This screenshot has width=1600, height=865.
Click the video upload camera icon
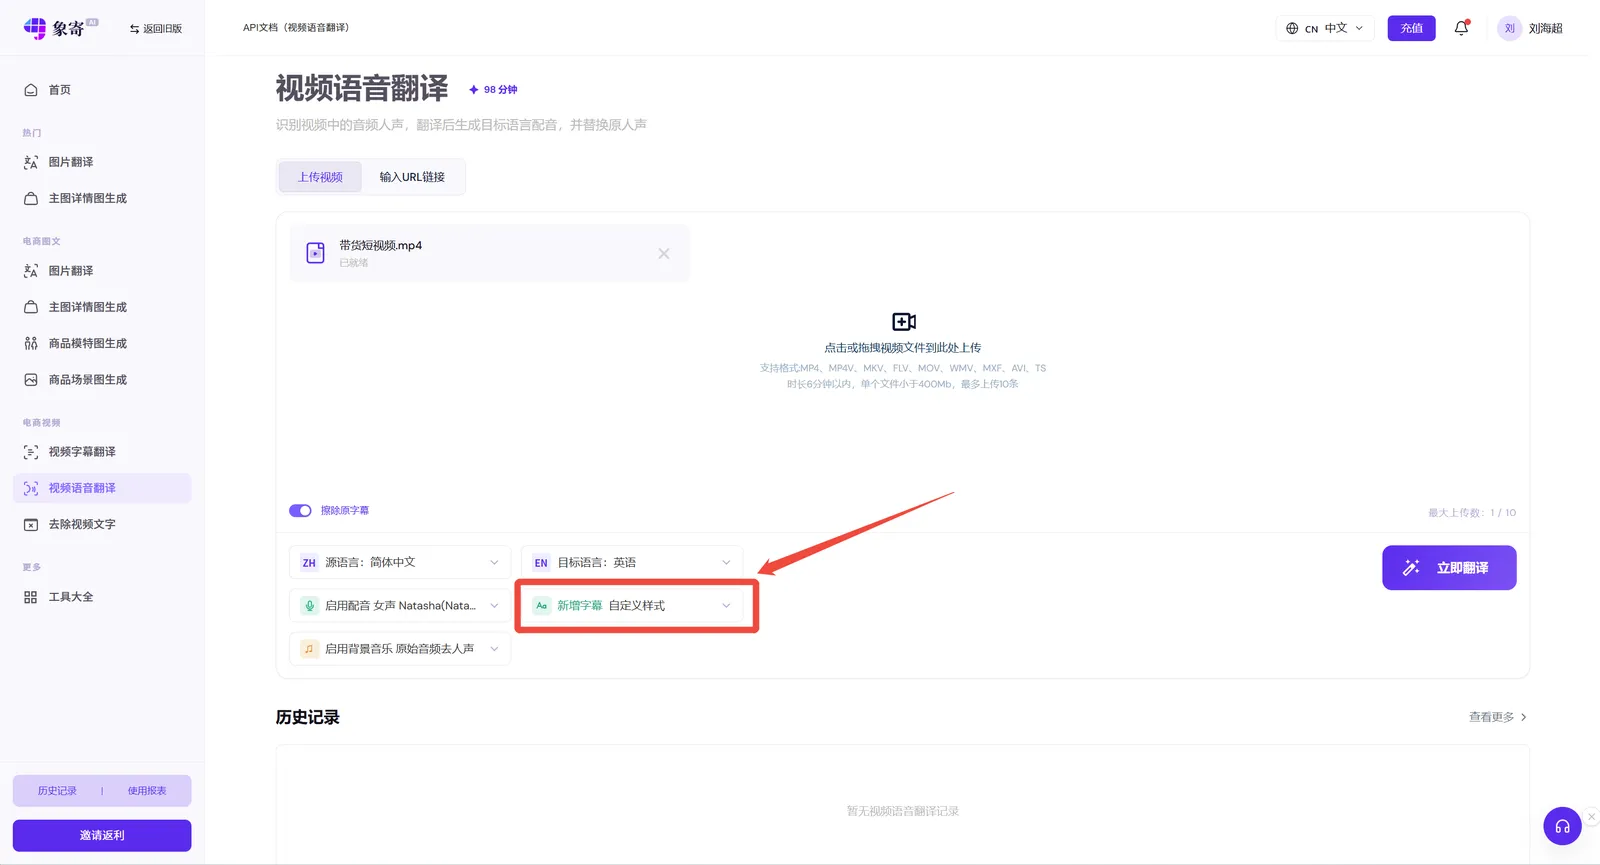coord(903,322)
